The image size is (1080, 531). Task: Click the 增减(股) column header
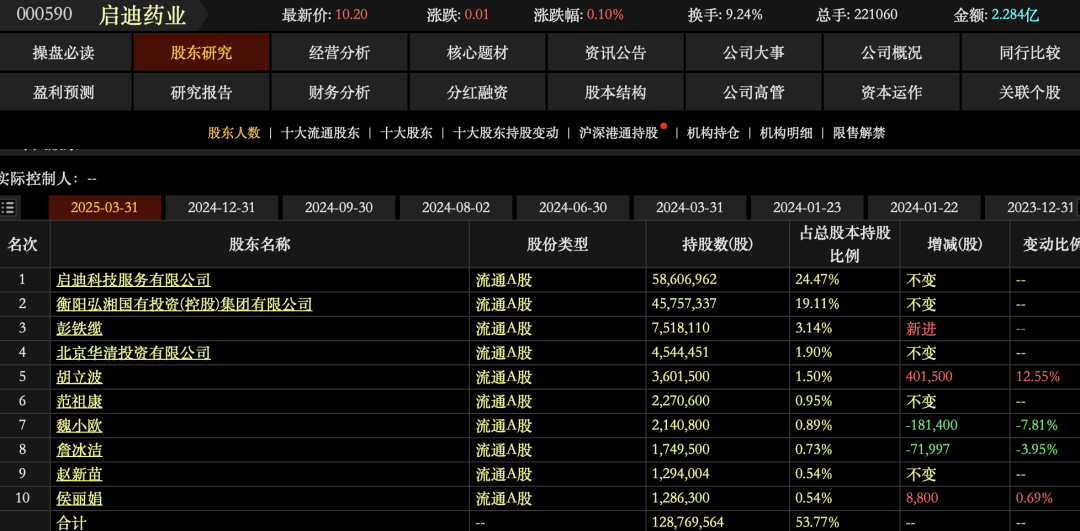pos(955,244)
